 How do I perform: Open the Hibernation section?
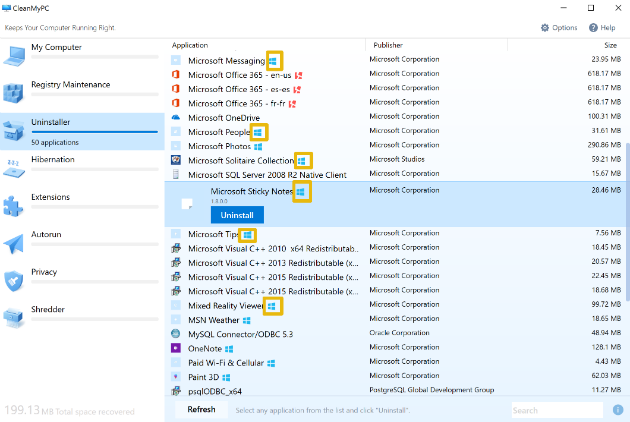(82, 169)
